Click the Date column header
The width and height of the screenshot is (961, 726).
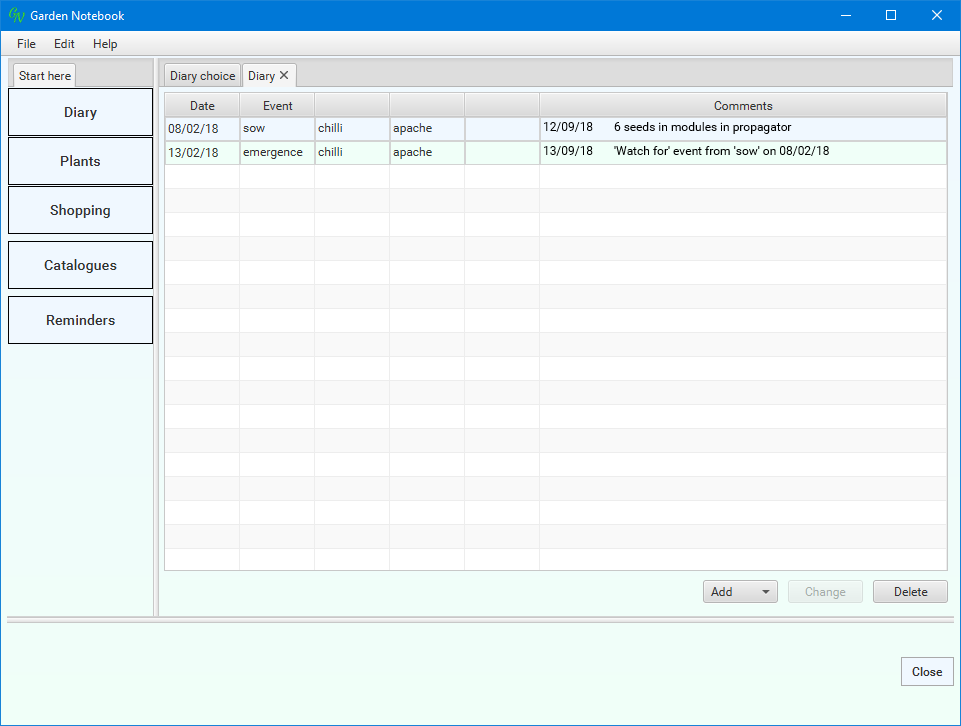(x=202, y=105)
